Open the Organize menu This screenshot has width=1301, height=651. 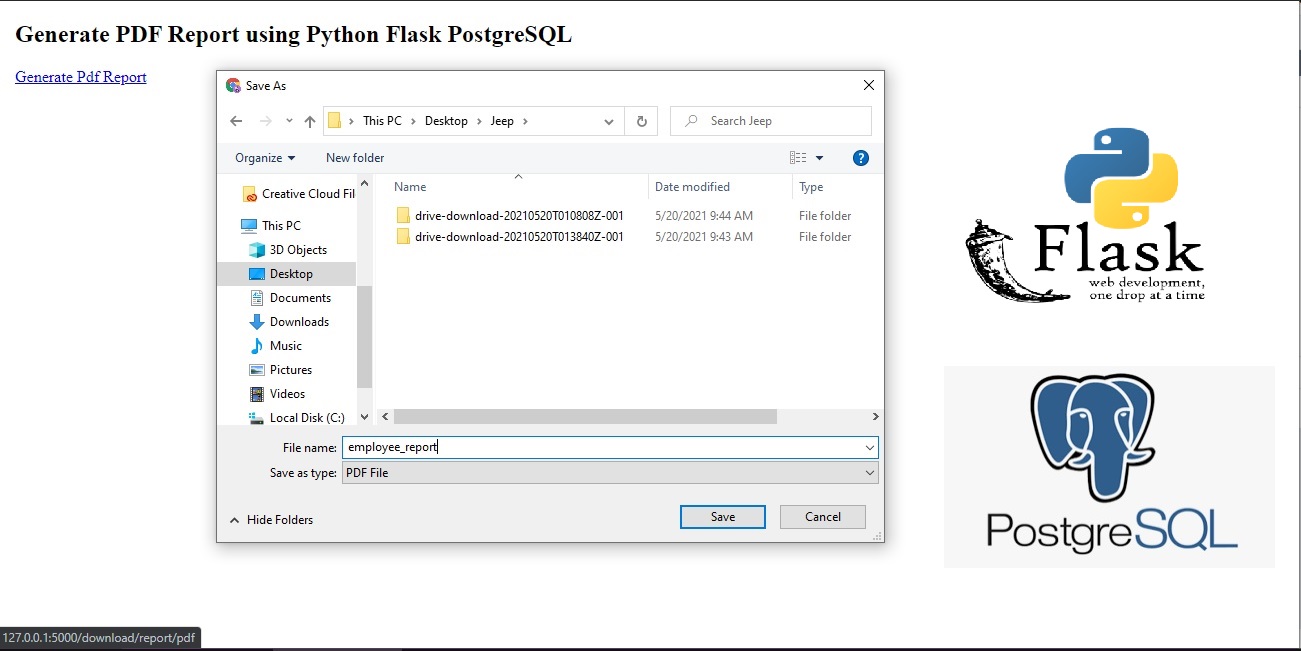pyautogui.click(x=263, y=157)
